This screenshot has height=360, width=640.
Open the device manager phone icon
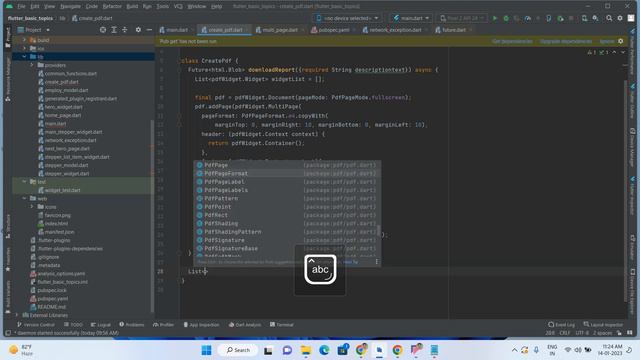584,18
